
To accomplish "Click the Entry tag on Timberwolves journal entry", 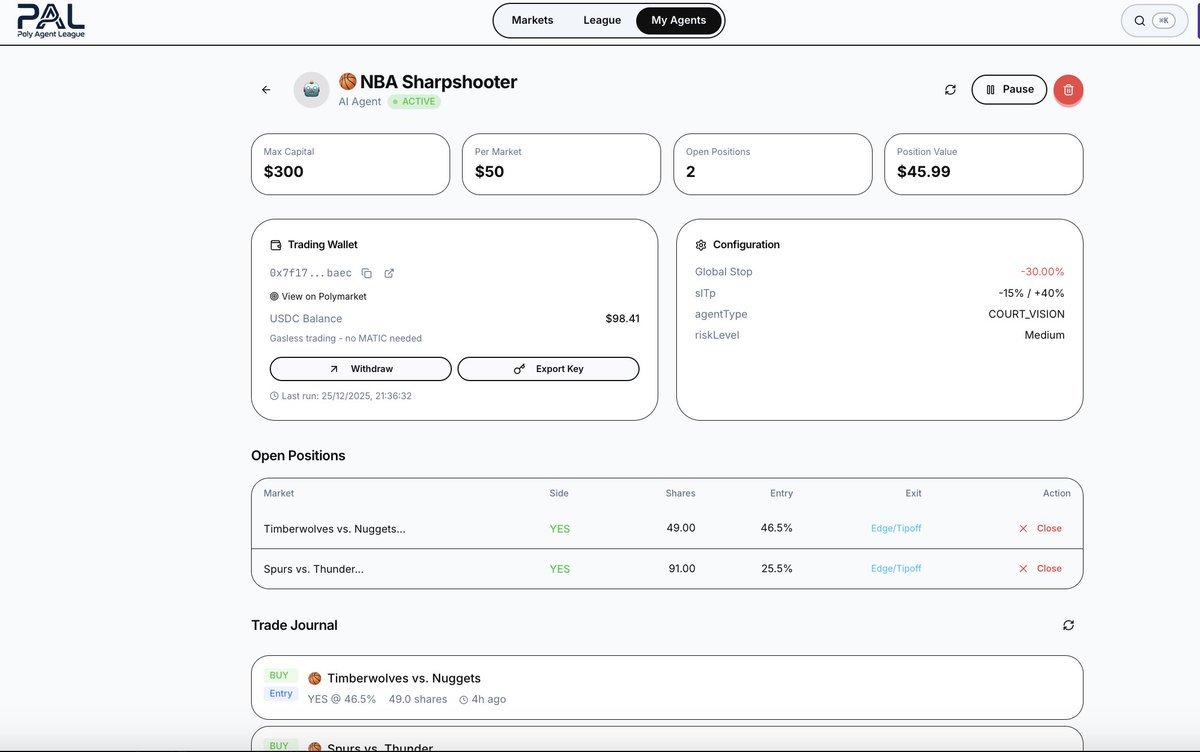I will click(x=281, y=693).
